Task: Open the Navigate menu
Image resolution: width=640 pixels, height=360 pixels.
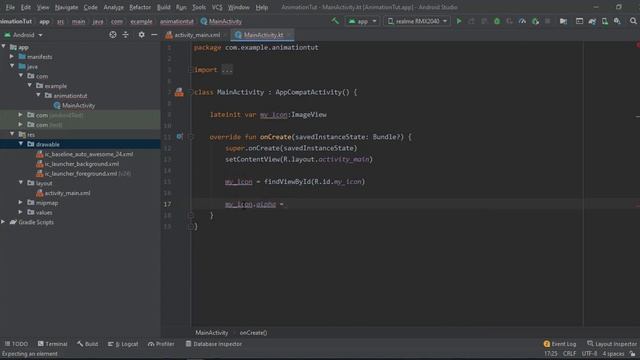Action: (x=66, y=7)
